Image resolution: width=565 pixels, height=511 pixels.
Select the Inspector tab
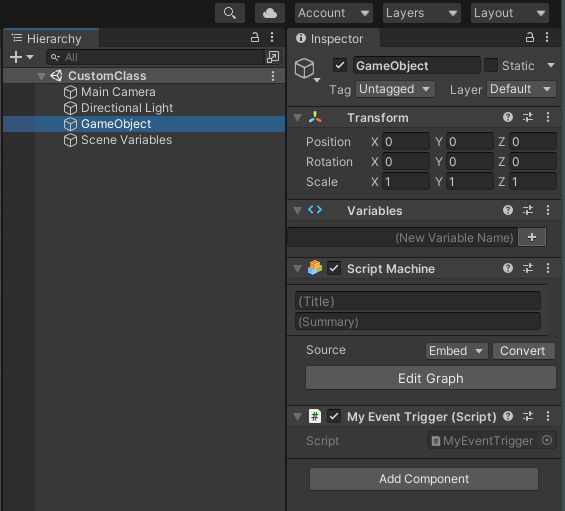pos(333,38)
